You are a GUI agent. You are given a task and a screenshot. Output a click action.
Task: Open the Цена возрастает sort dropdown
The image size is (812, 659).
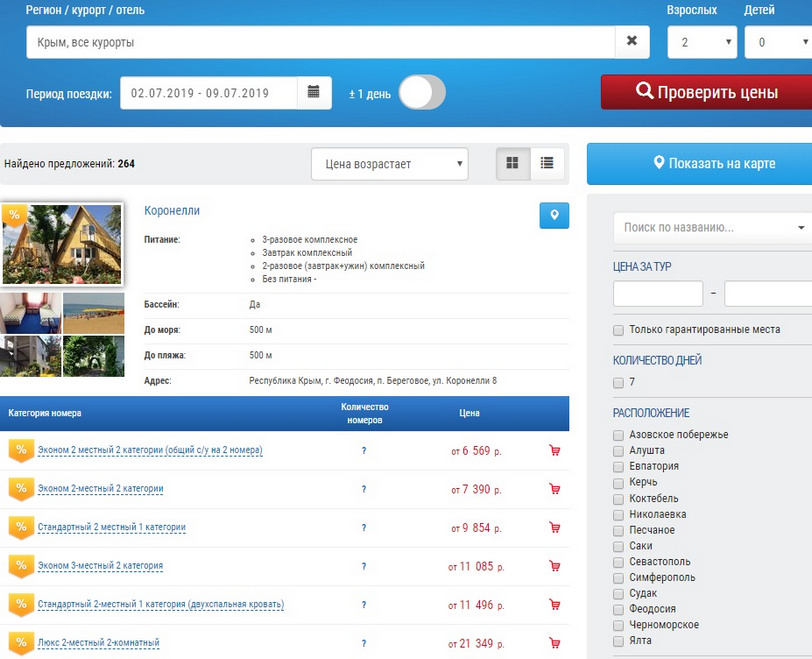point(390,164)
